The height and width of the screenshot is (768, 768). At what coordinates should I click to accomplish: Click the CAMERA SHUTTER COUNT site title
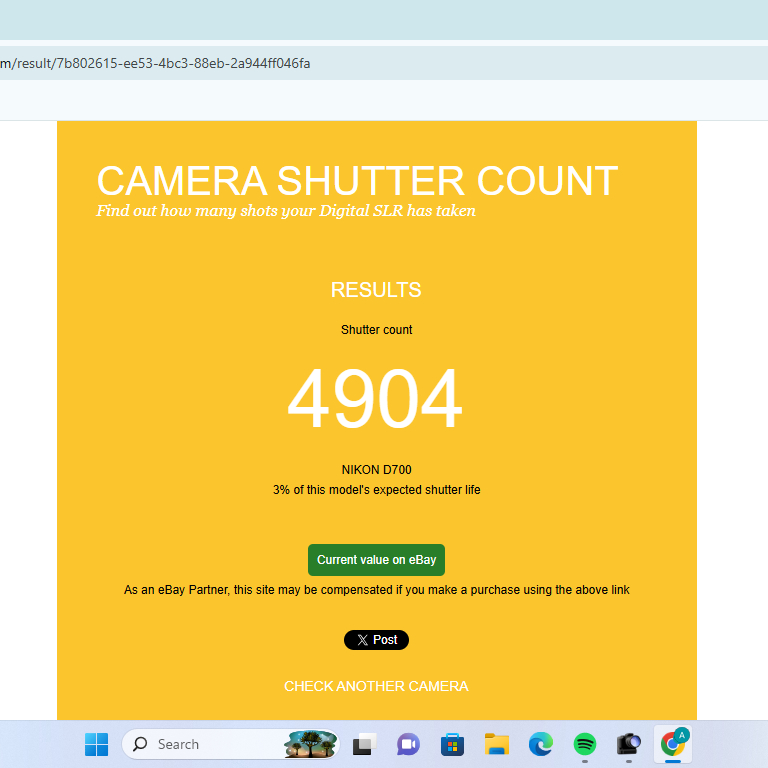point(357,181)
